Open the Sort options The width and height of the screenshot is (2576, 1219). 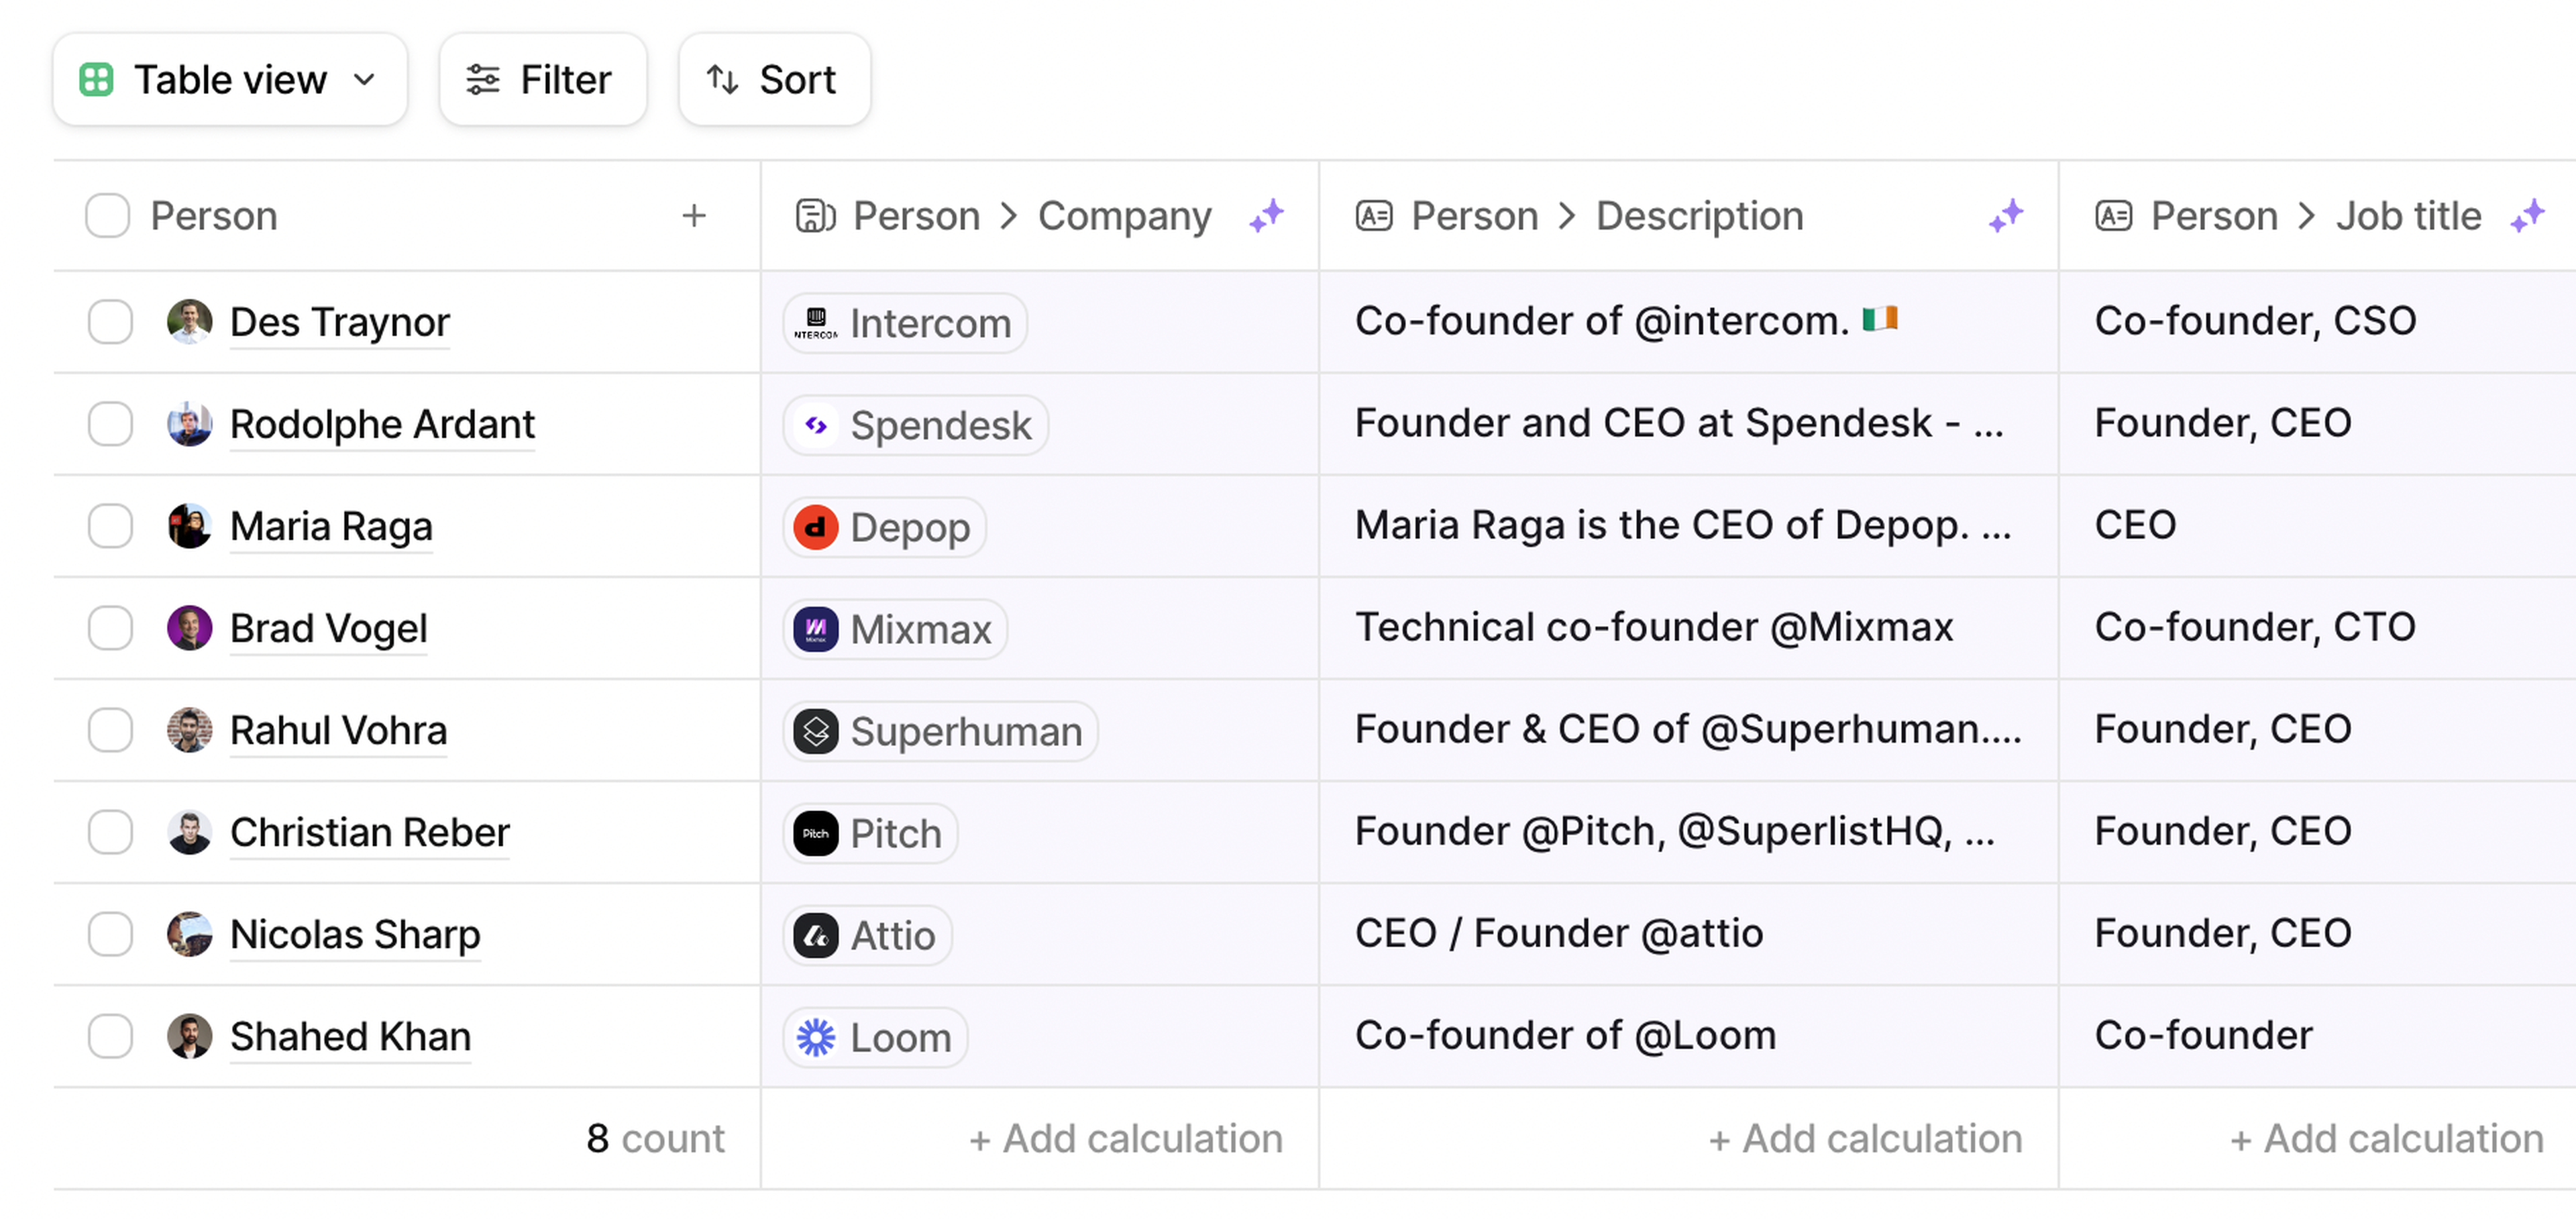774,79
